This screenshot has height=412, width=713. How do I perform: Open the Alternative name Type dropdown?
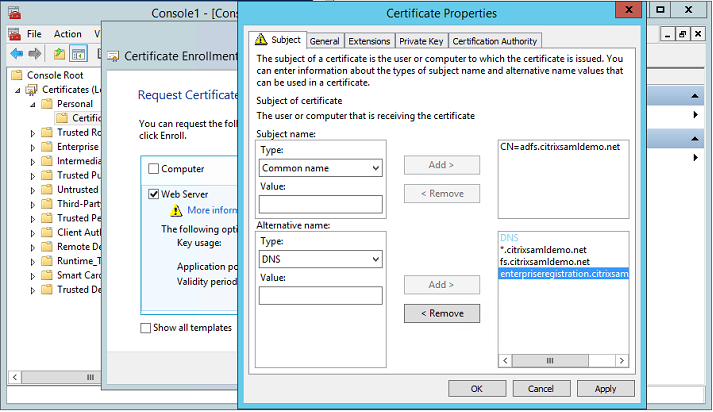click(320, 259)
